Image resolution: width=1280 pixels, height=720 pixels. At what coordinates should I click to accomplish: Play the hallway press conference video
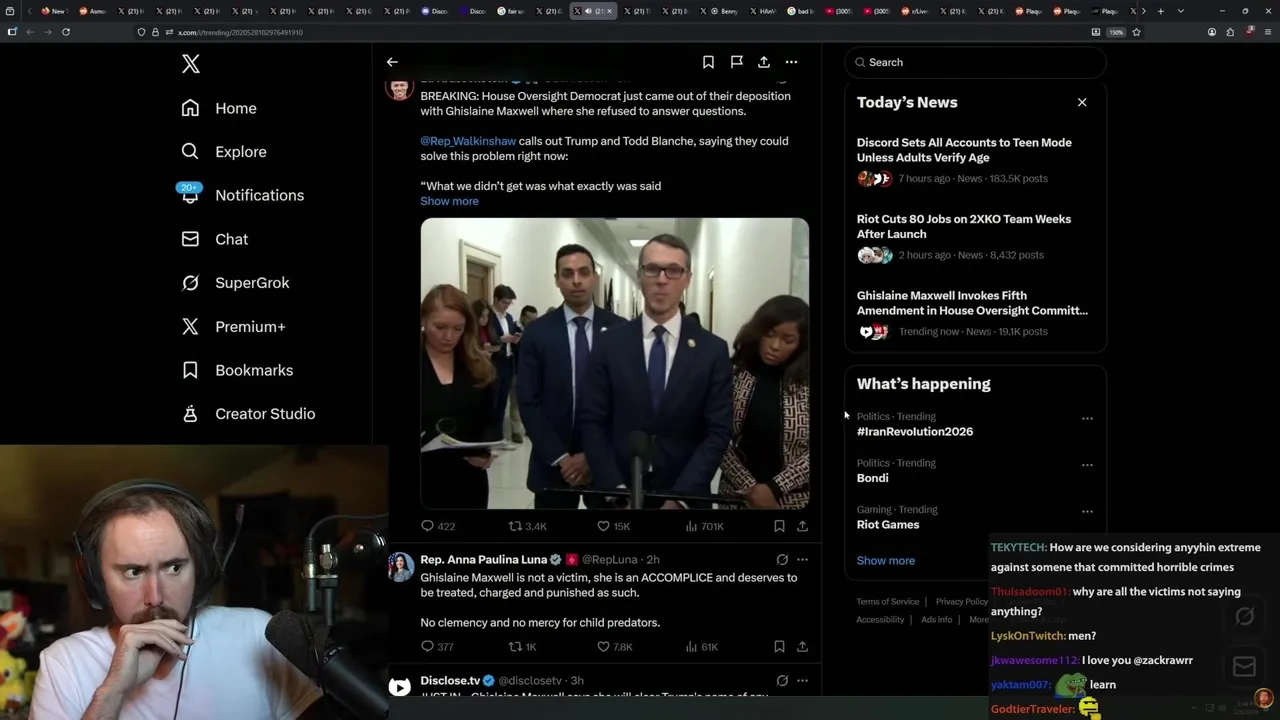click(614, 363)
